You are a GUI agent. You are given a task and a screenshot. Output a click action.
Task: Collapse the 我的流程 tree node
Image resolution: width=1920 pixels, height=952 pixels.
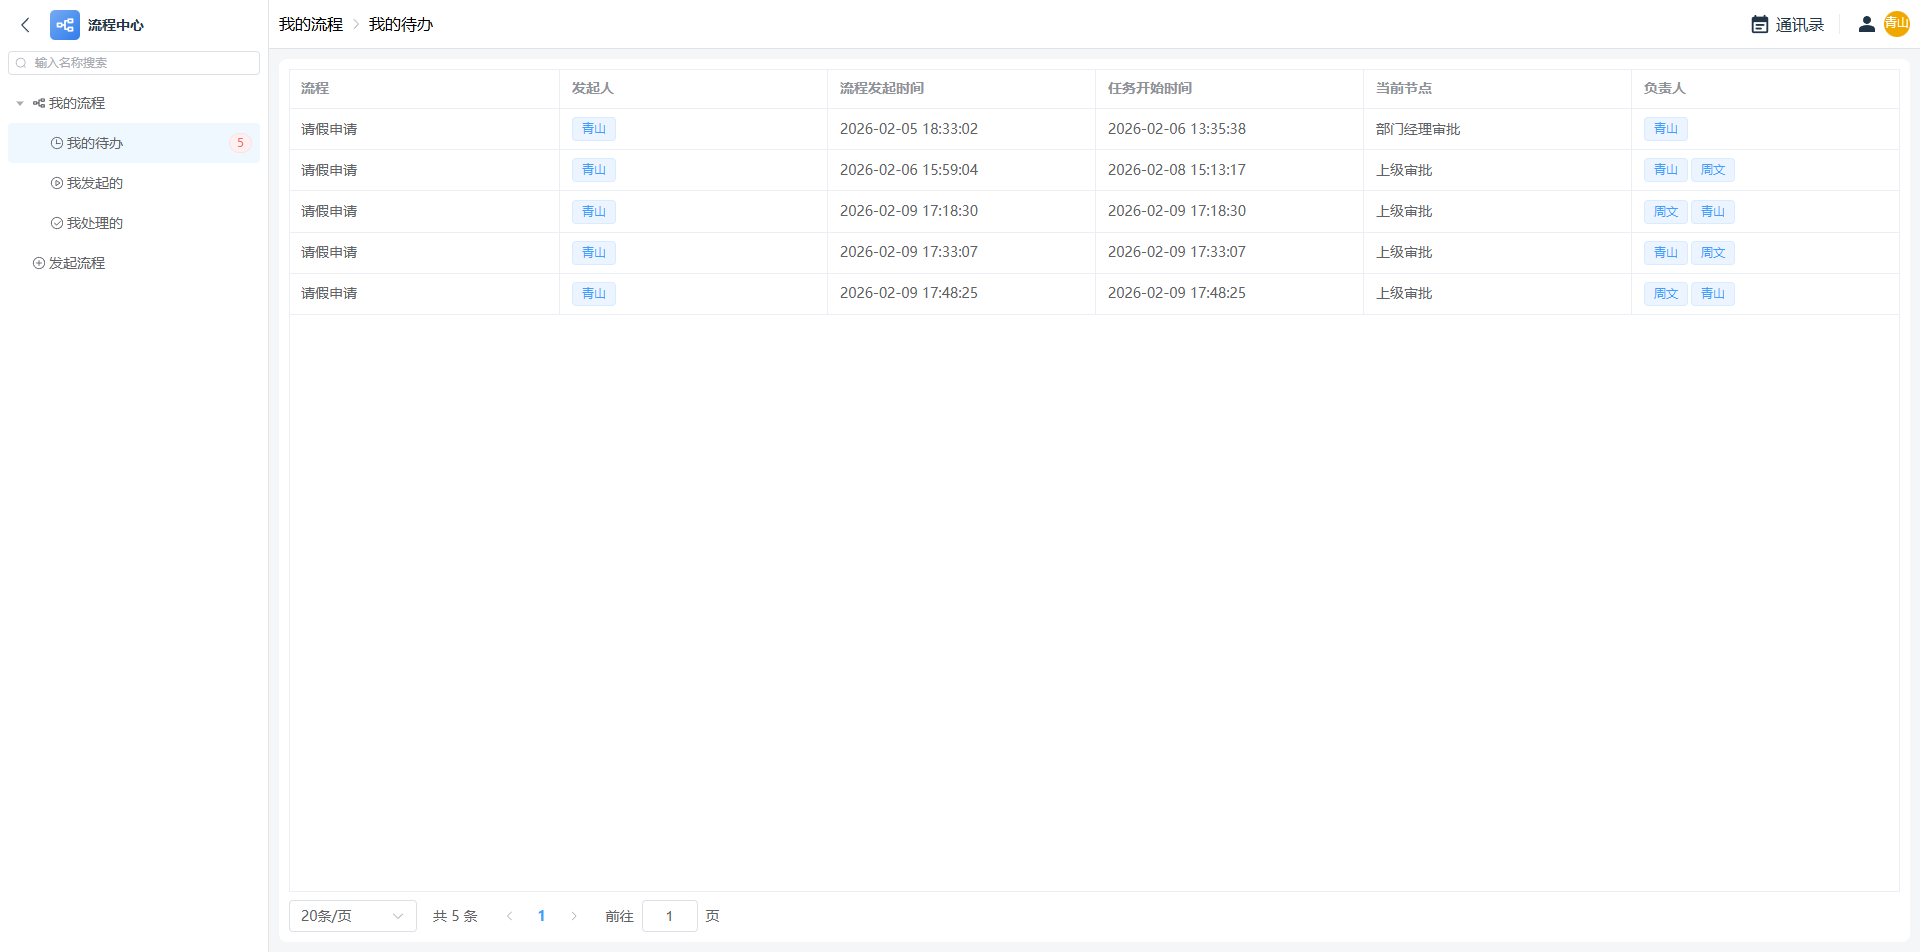20,104
